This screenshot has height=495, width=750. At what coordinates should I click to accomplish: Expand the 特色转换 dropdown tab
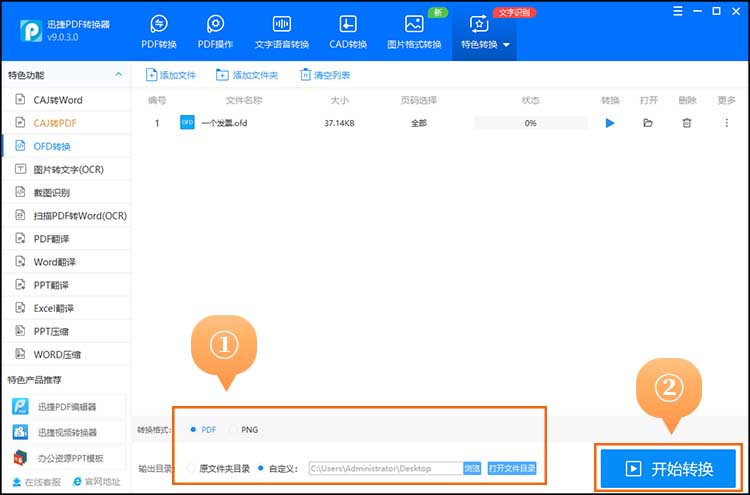tap(485, 32)
